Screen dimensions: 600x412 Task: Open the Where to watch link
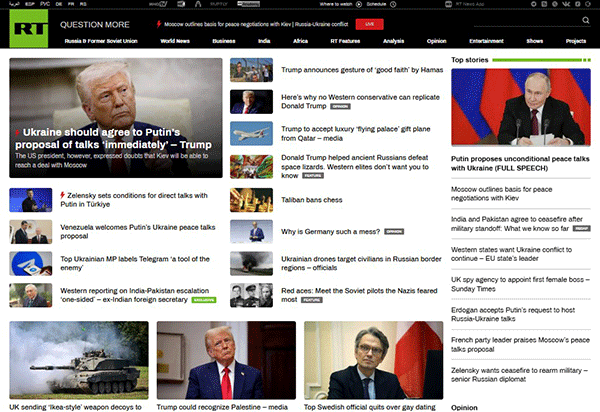click(x=336, y=4)
